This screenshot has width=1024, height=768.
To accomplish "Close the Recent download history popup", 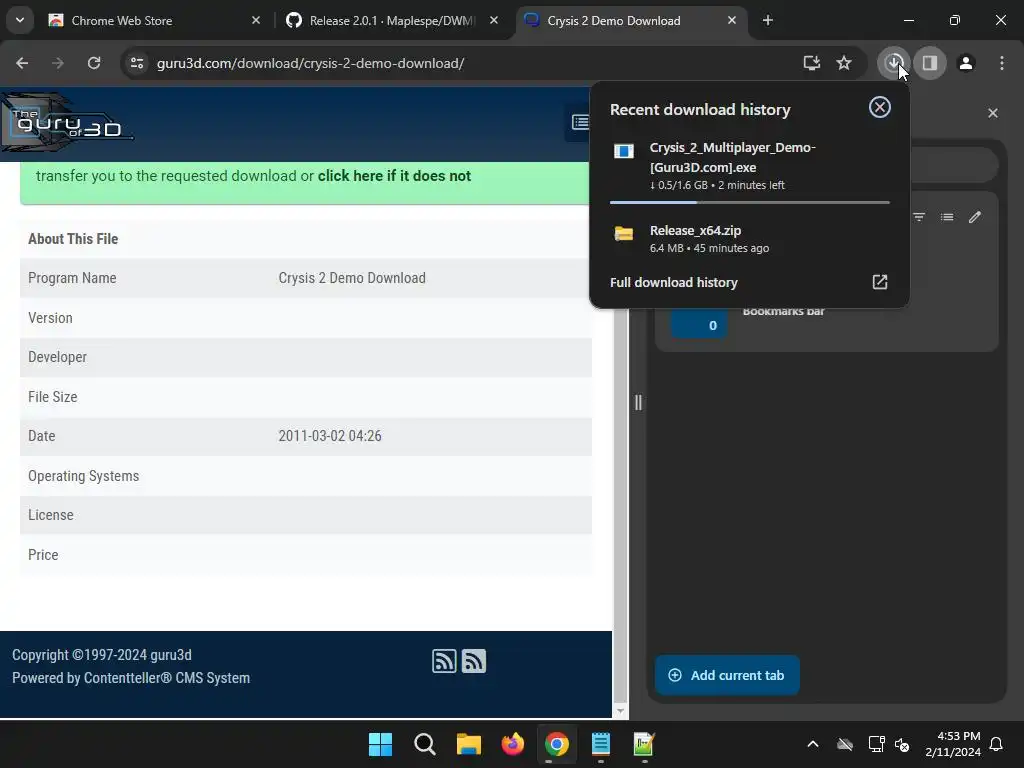I will pyautogui.click(x=880, y=107).
